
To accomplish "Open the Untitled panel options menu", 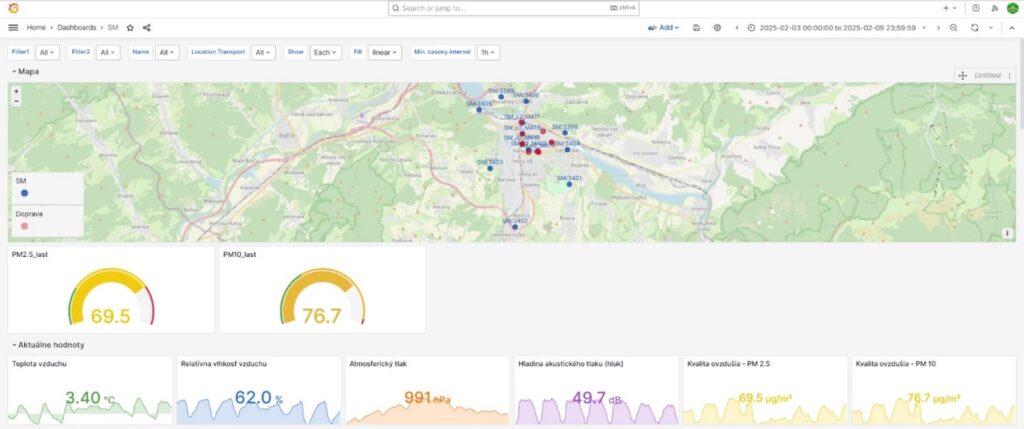I will (1010, 76).
